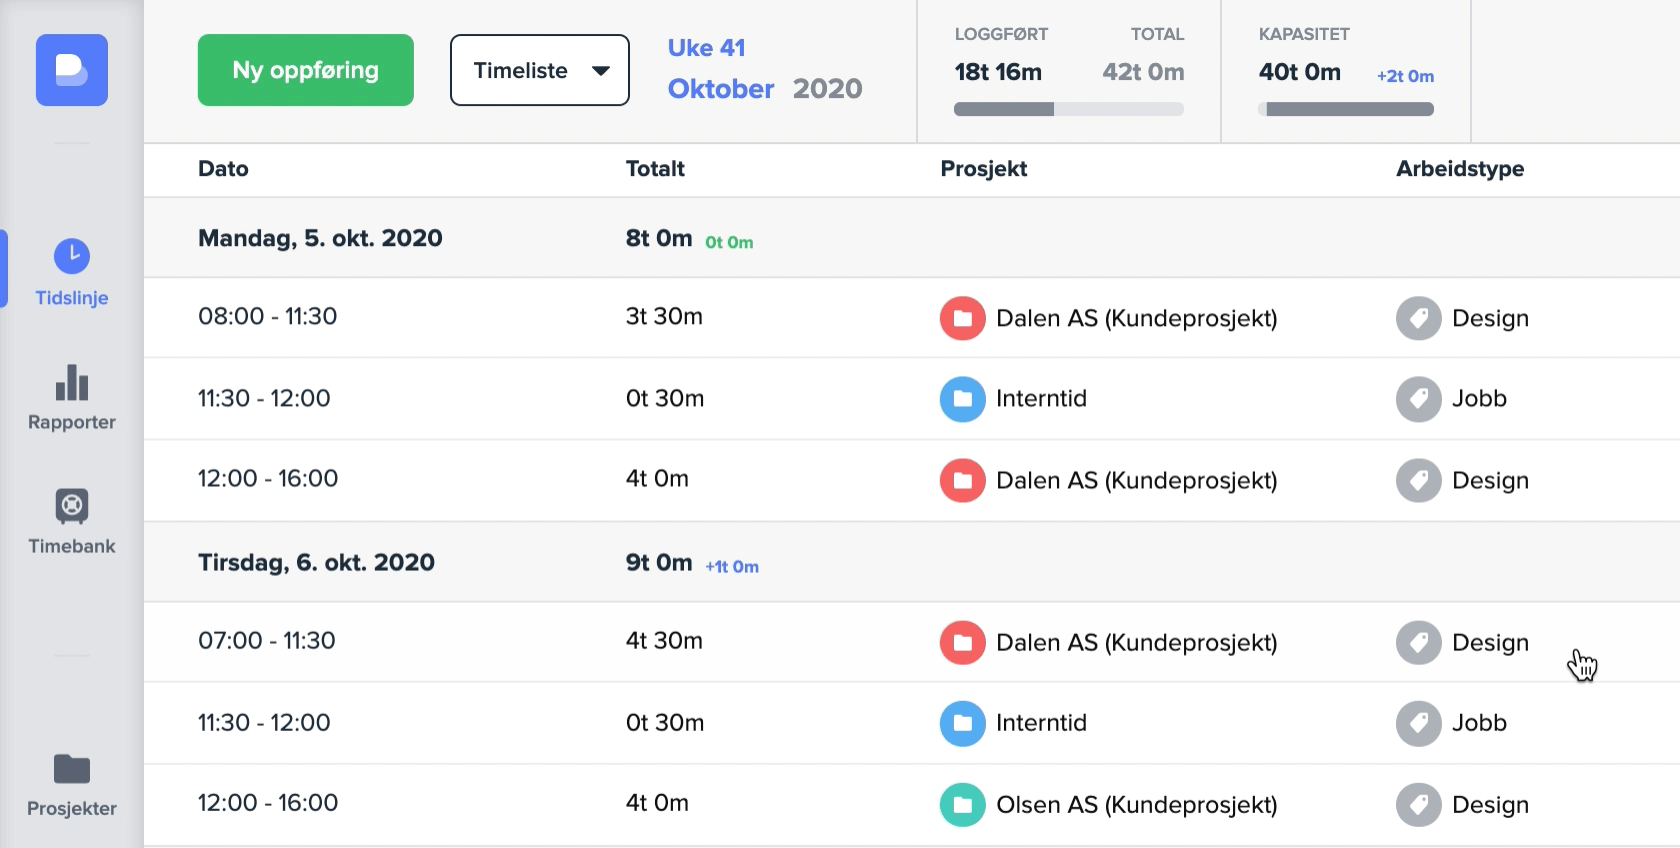1680x848 pixels.
Task: Expand the Timeliste view dropdown
Action: (540, 70)
